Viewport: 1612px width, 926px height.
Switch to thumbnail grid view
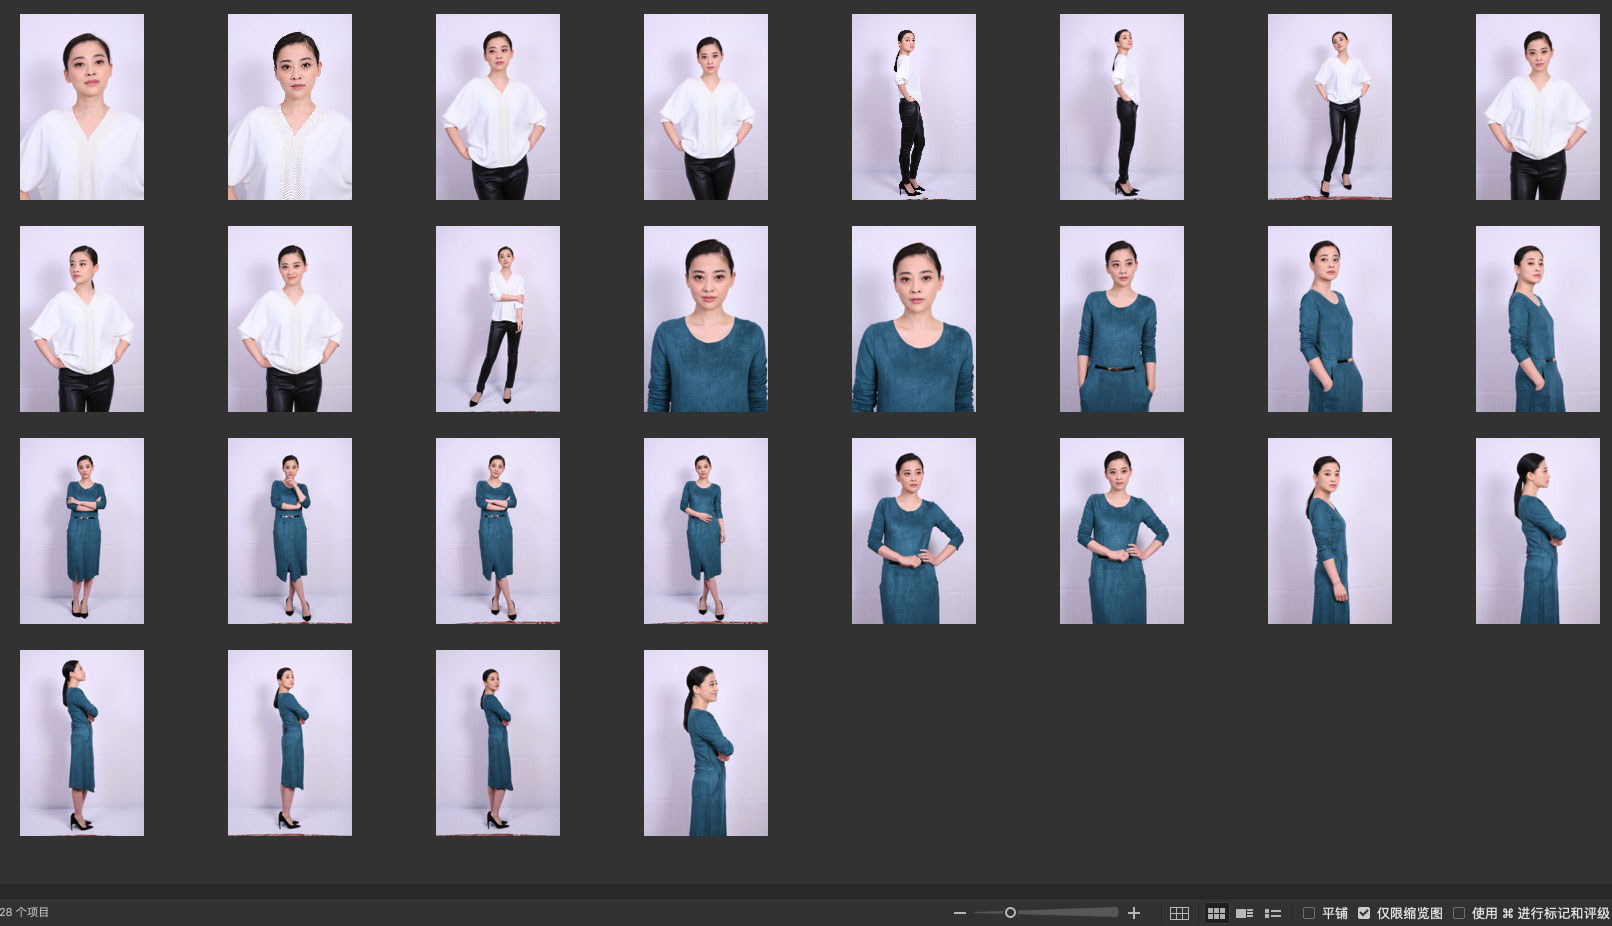point(1216,913)
